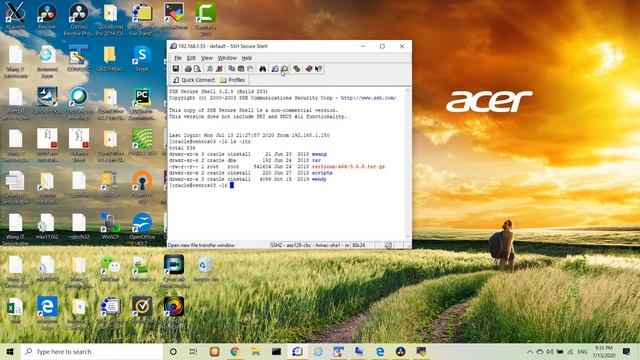
Task: Open File Explorer from the taskbar
Action: pyautogui.click(x=256, y=351)
